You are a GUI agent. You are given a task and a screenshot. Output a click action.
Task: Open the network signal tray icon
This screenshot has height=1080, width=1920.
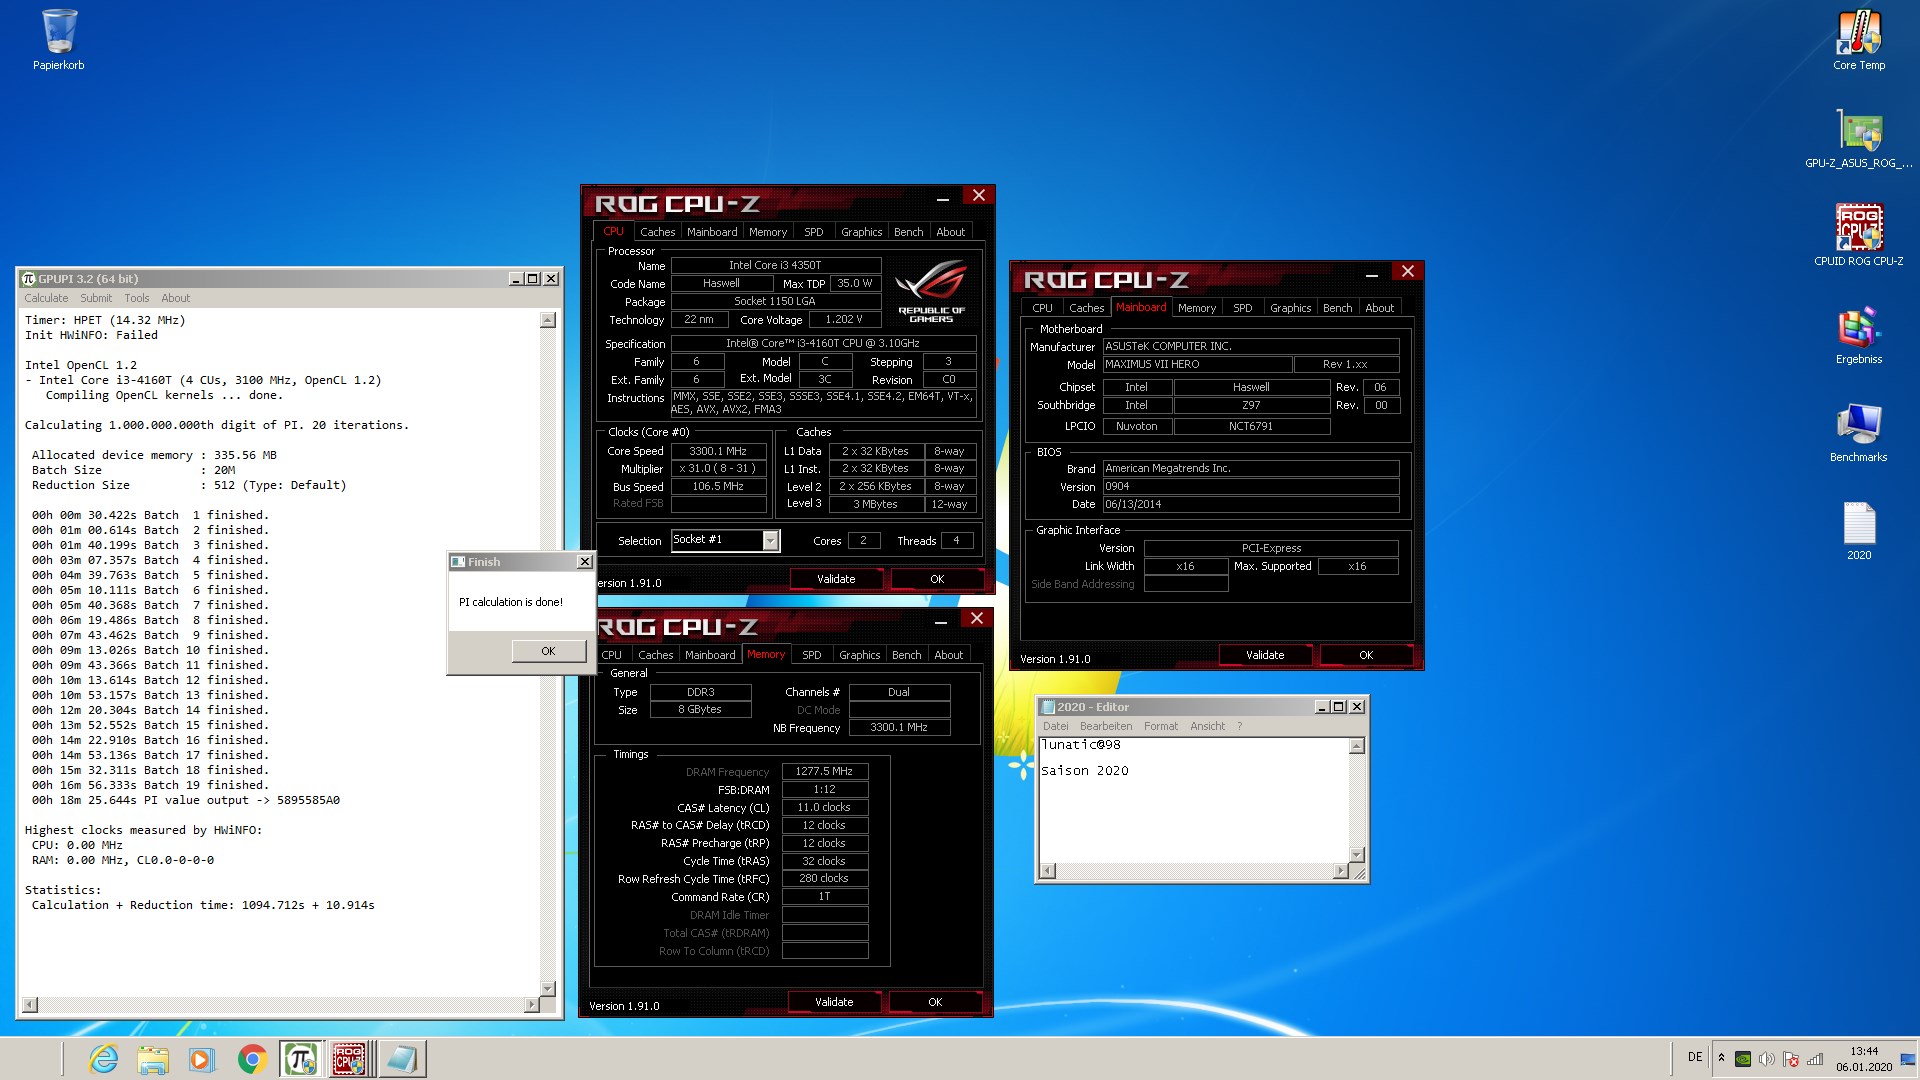[x=1815, y=1059]
